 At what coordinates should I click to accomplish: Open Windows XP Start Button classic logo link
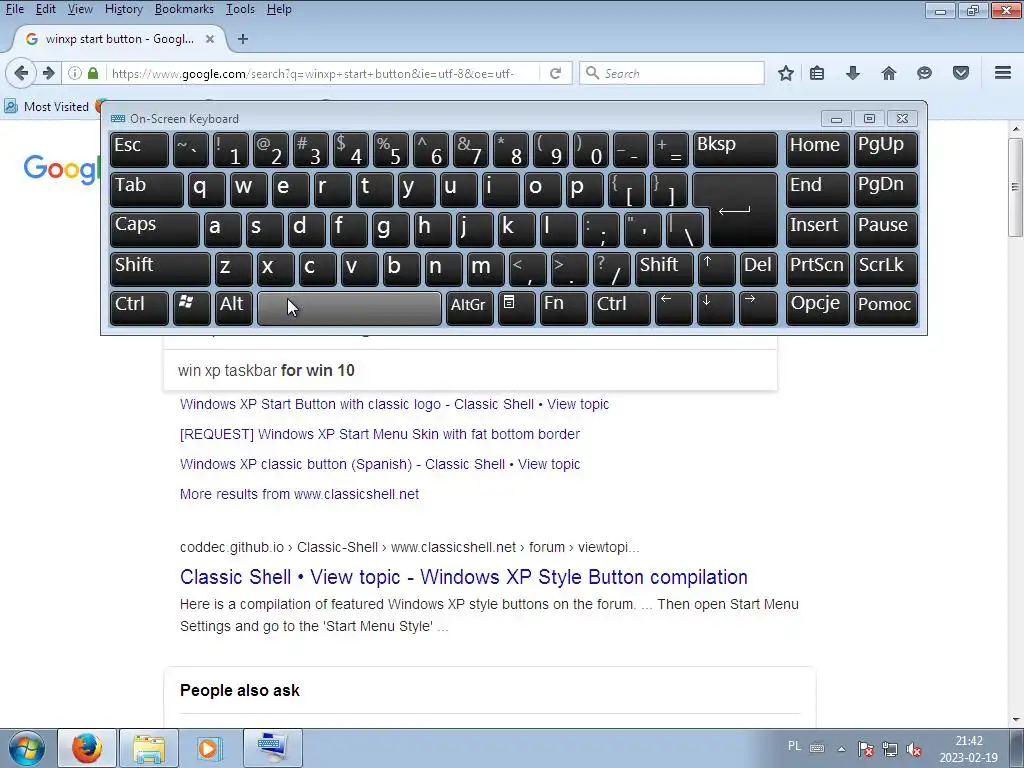tap(394, 404)
